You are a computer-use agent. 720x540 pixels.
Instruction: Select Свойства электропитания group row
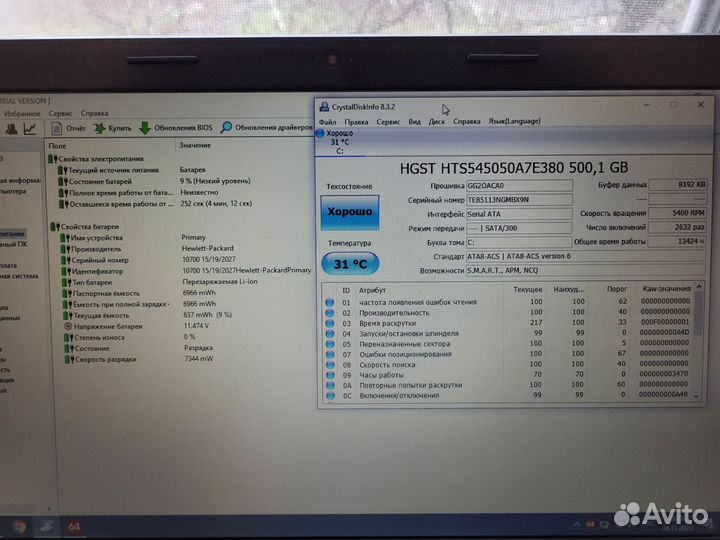tap(96, 159)
